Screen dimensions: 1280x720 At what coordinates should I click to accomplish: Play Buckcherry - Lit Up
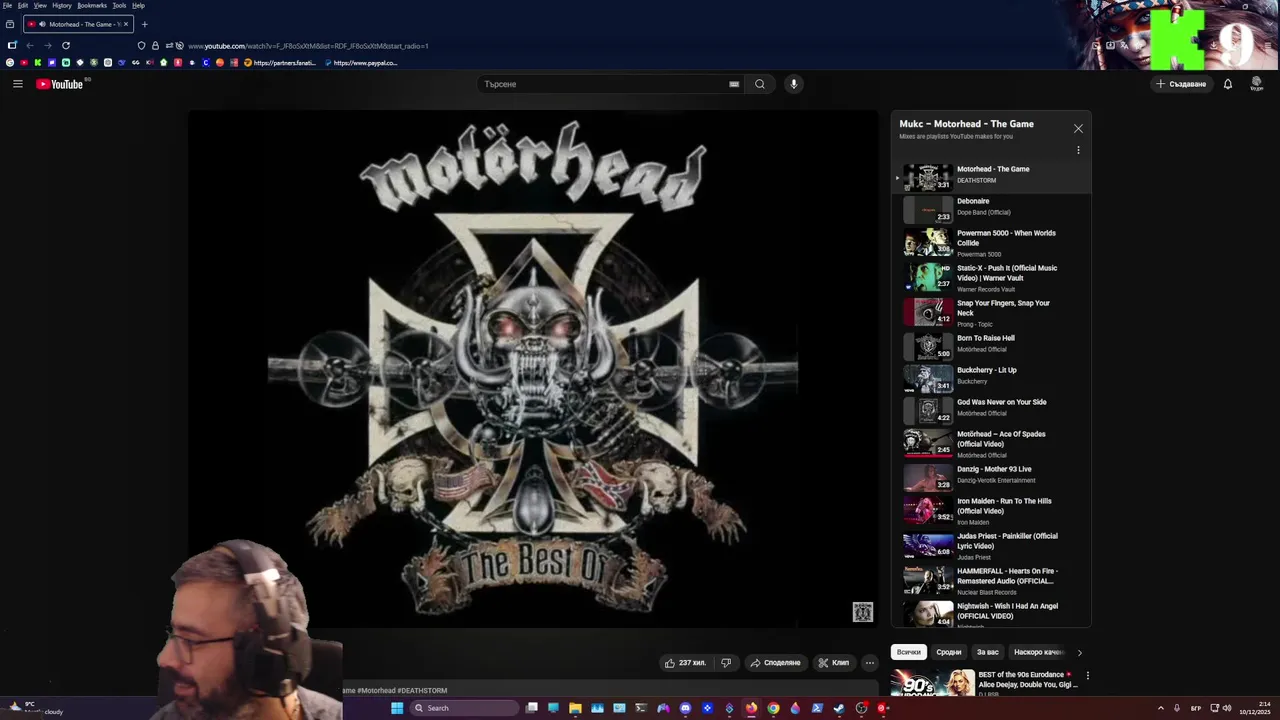992,377
